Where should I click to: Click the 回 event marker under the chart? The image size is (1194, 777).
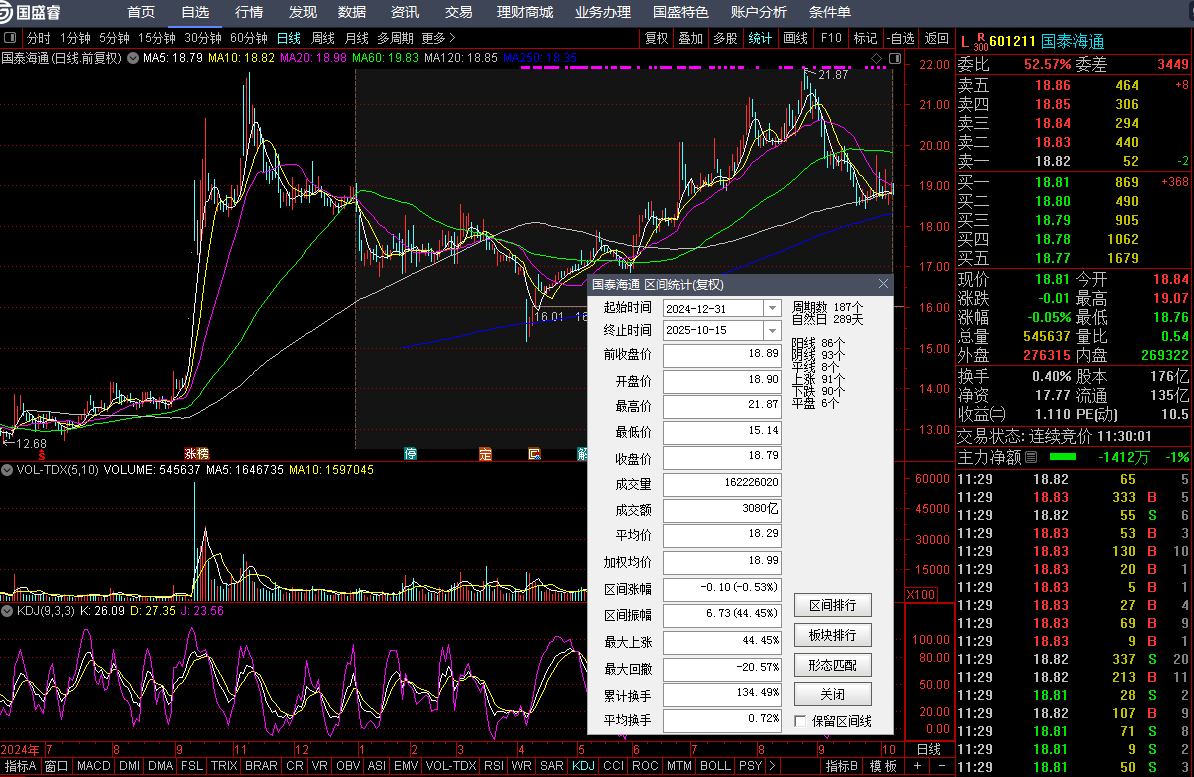point(535,454)
